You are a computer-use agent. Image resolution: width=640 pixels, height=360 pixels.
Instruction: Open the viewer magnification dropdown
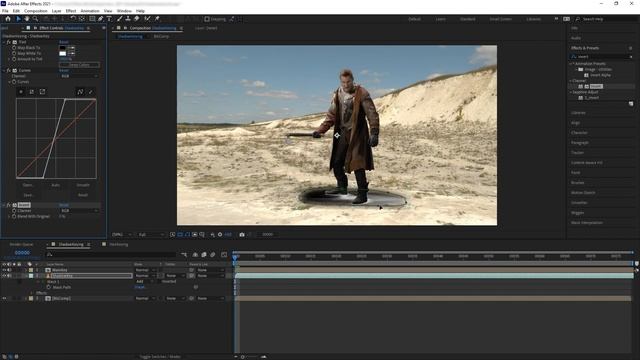(x=122, y=235)
